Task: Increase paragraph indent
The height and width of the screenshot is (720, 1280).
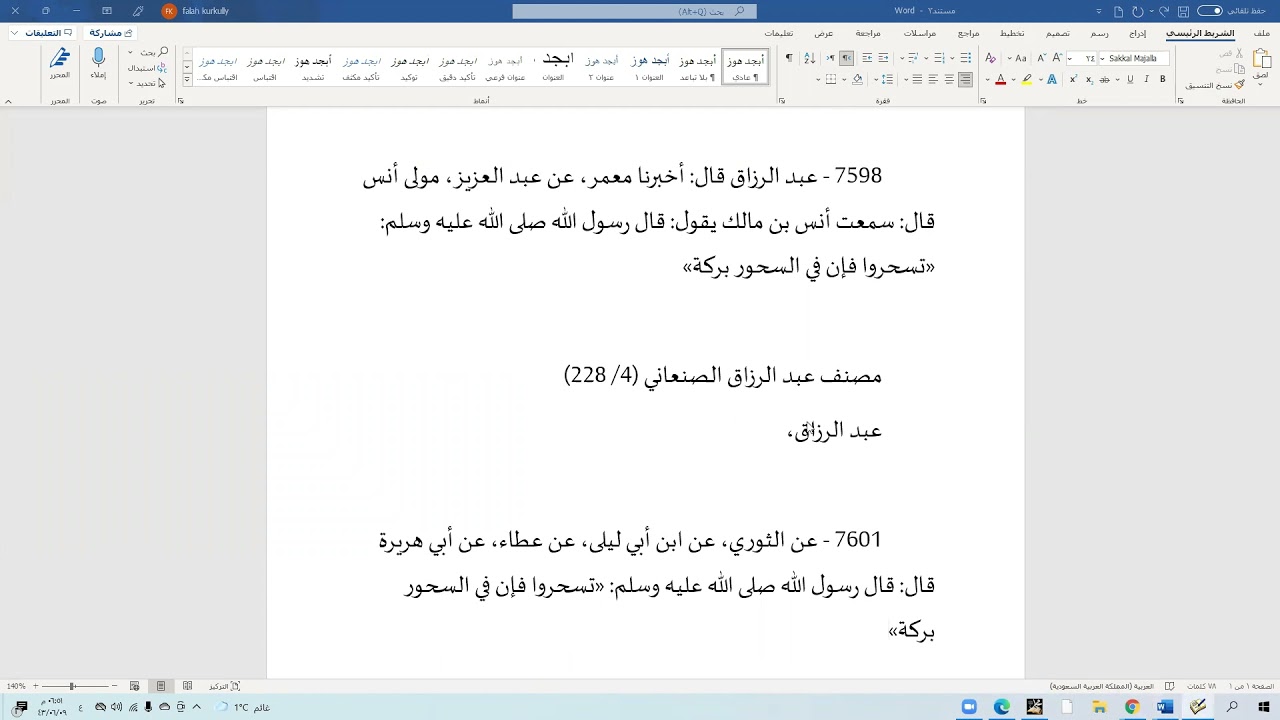Action: pyautogui.click(x=867, y=58)
